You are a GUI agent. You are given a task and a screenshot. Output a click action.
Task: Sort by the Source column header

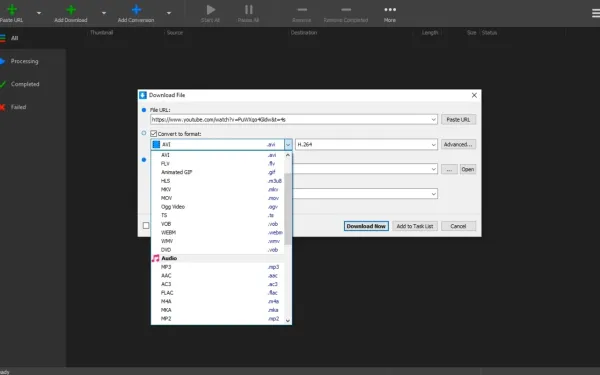pos(174,33)
